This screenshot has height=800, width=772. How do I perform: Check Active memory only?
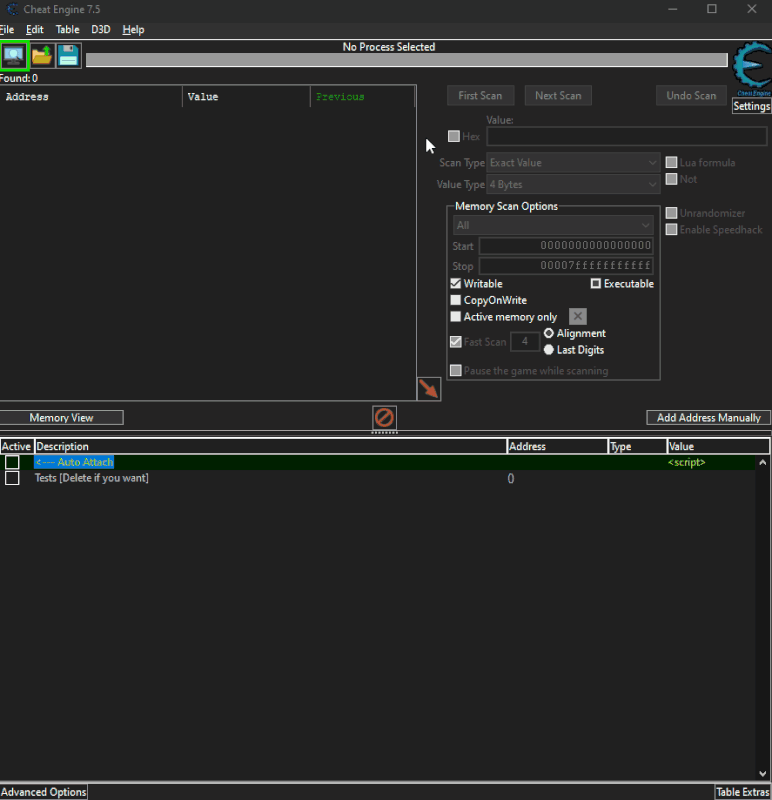pyautogui.click(x=456, y=317)
